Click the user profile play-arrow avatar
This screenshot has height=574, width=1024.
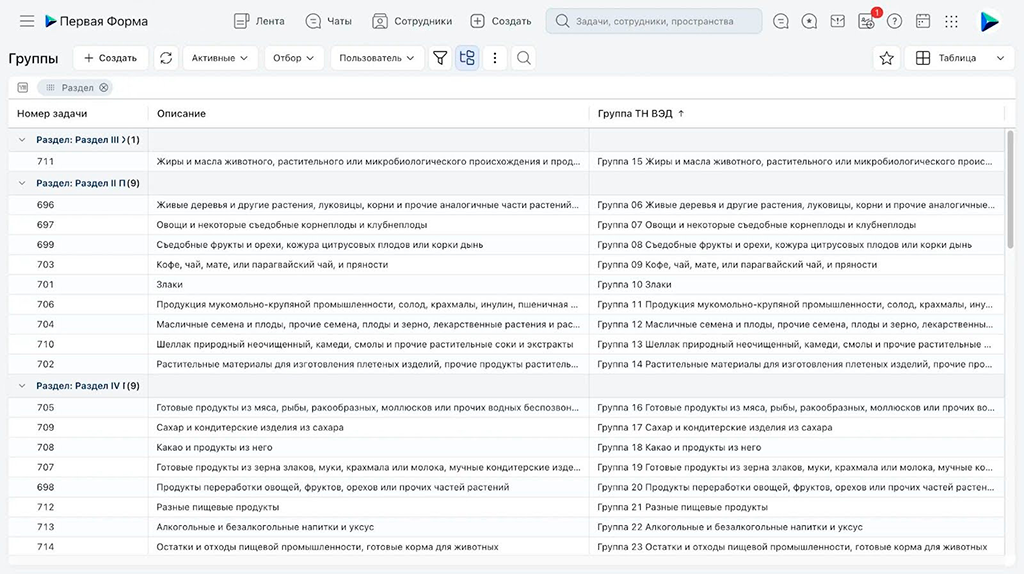(x=989, y=21)
